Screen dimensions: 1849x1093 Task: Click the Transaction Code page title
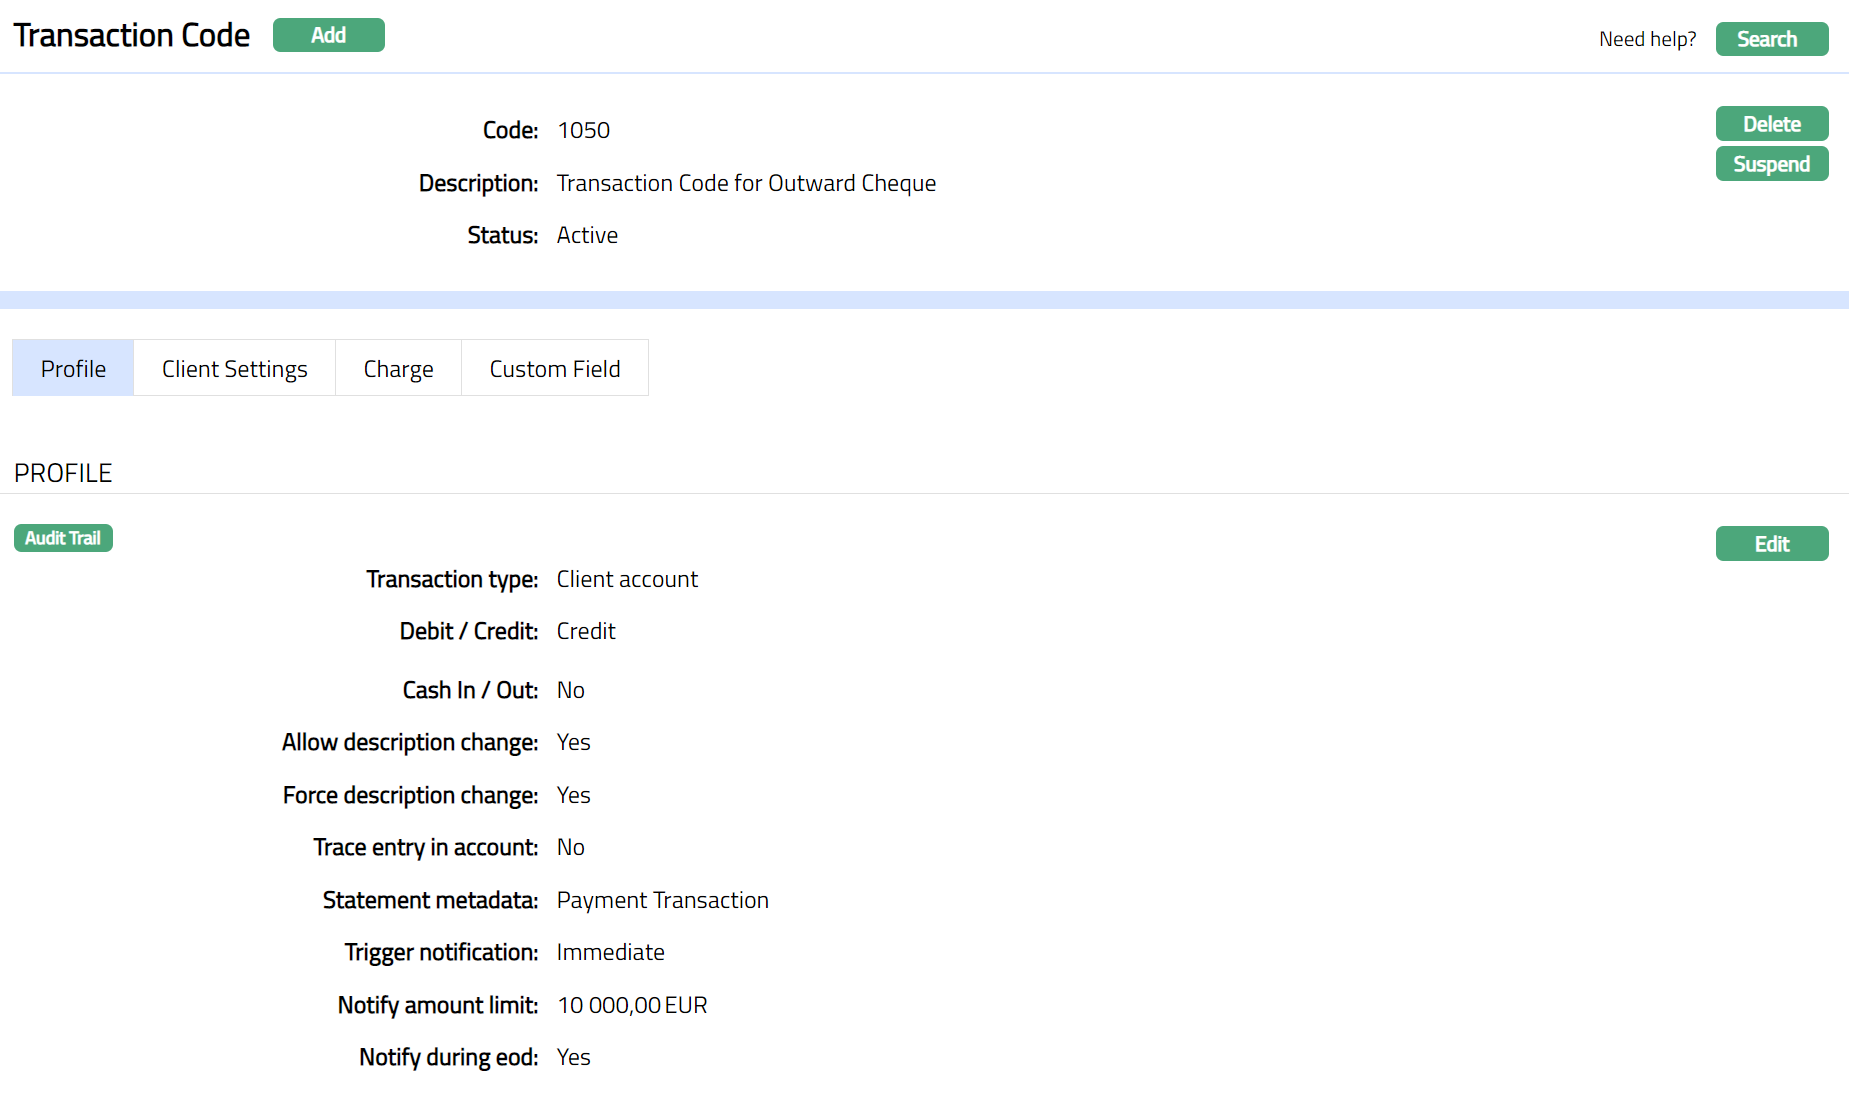point(132,35)
